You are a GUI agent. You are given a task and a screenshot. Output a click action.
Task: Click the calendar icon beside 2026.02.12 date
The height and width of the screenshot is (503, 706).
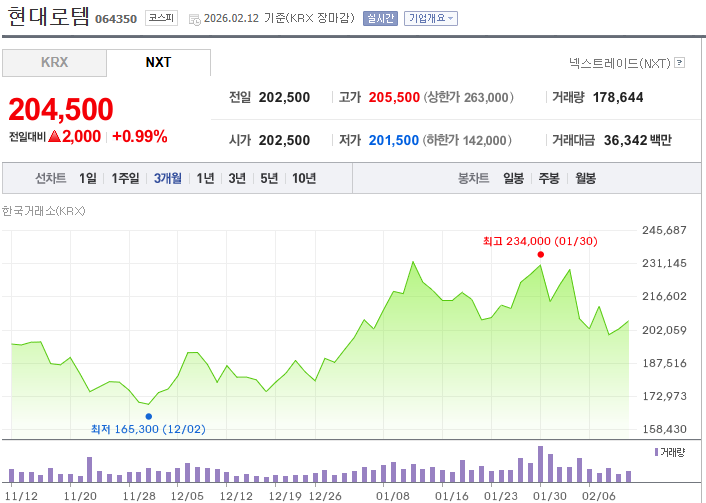tap(195, 20)
